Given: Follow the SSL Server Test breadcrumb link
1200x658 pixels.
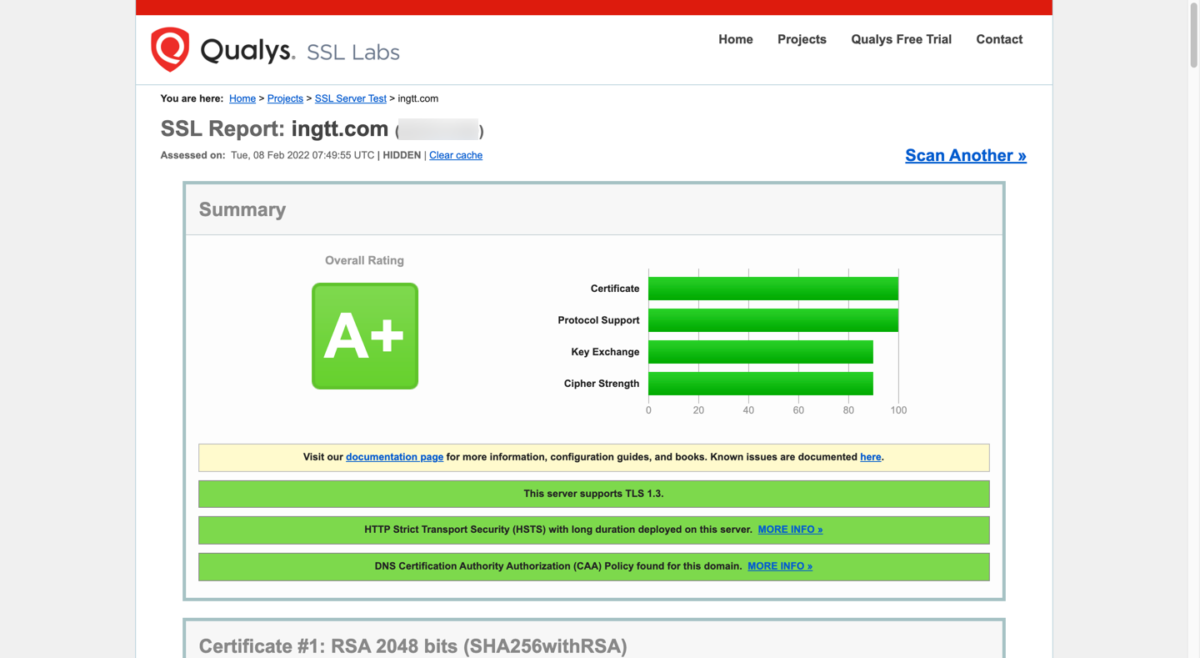Looking at the screenshot, I should coord(350,99).
